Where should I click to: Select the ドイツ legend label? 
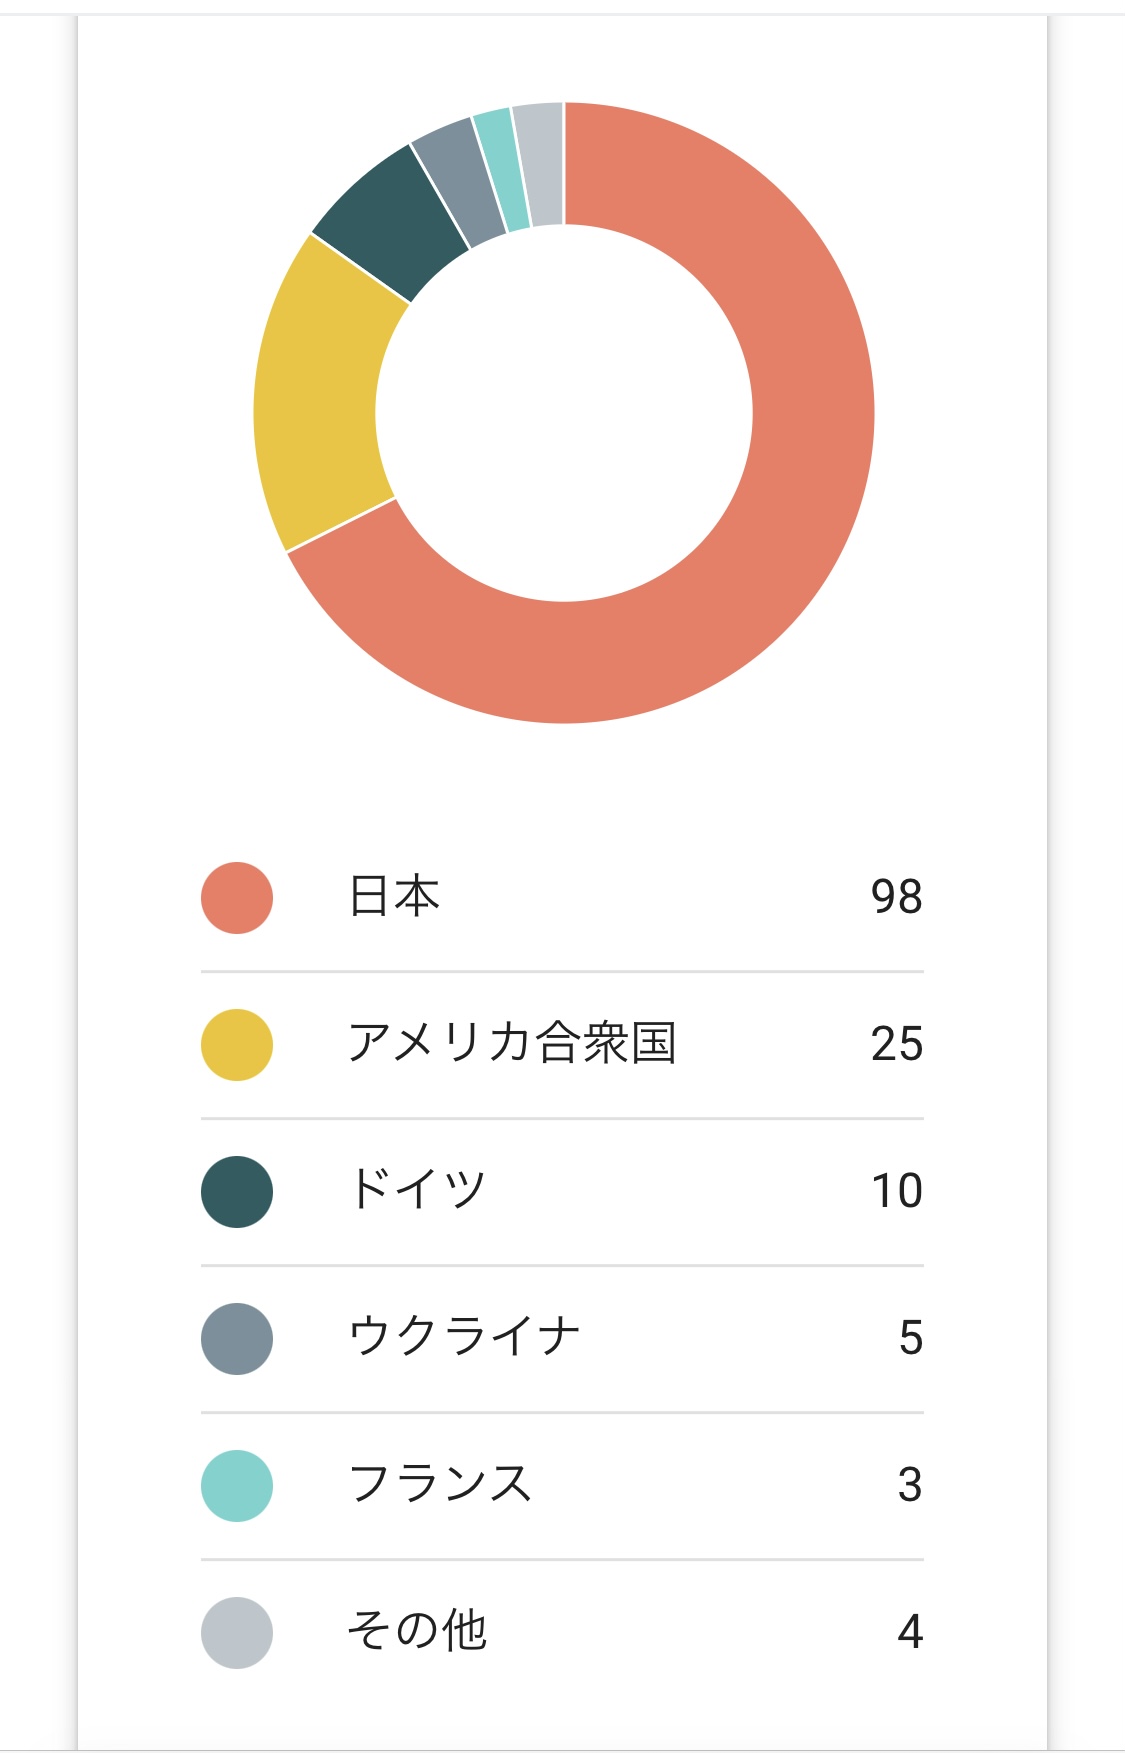coord(418,1190)
